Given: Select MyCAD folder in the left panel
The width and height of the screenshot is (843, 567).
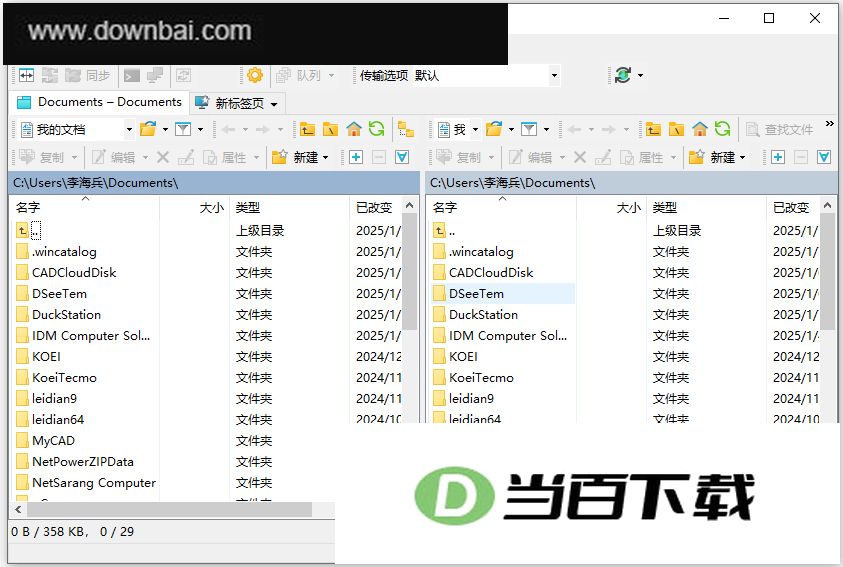Looking at the screenshot, I should click(x=53, y=441).
